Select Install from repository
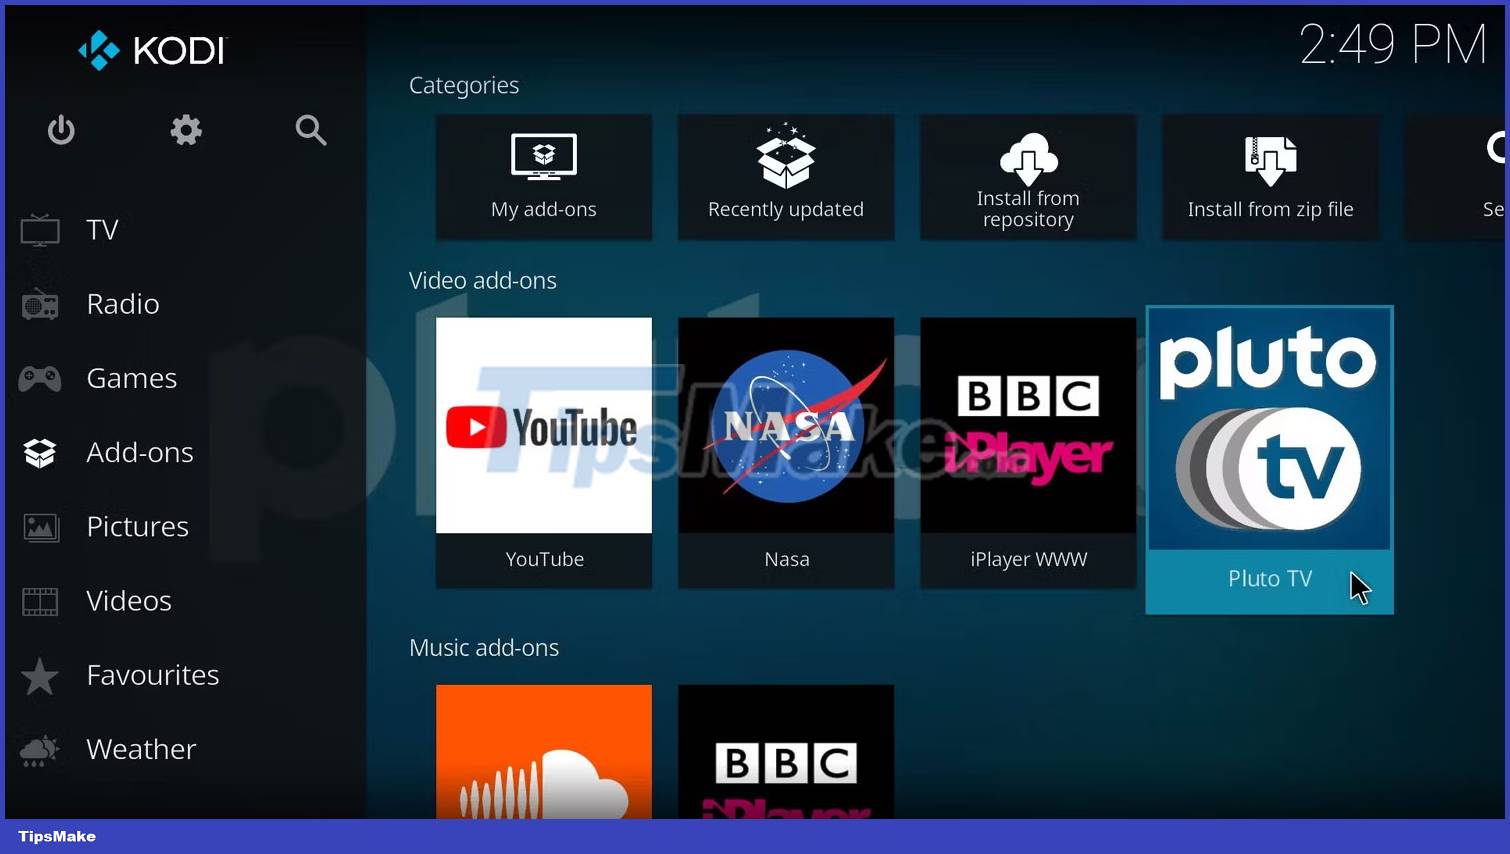Viewport: 1510px width, 854px height. [x=1028, y=177]
